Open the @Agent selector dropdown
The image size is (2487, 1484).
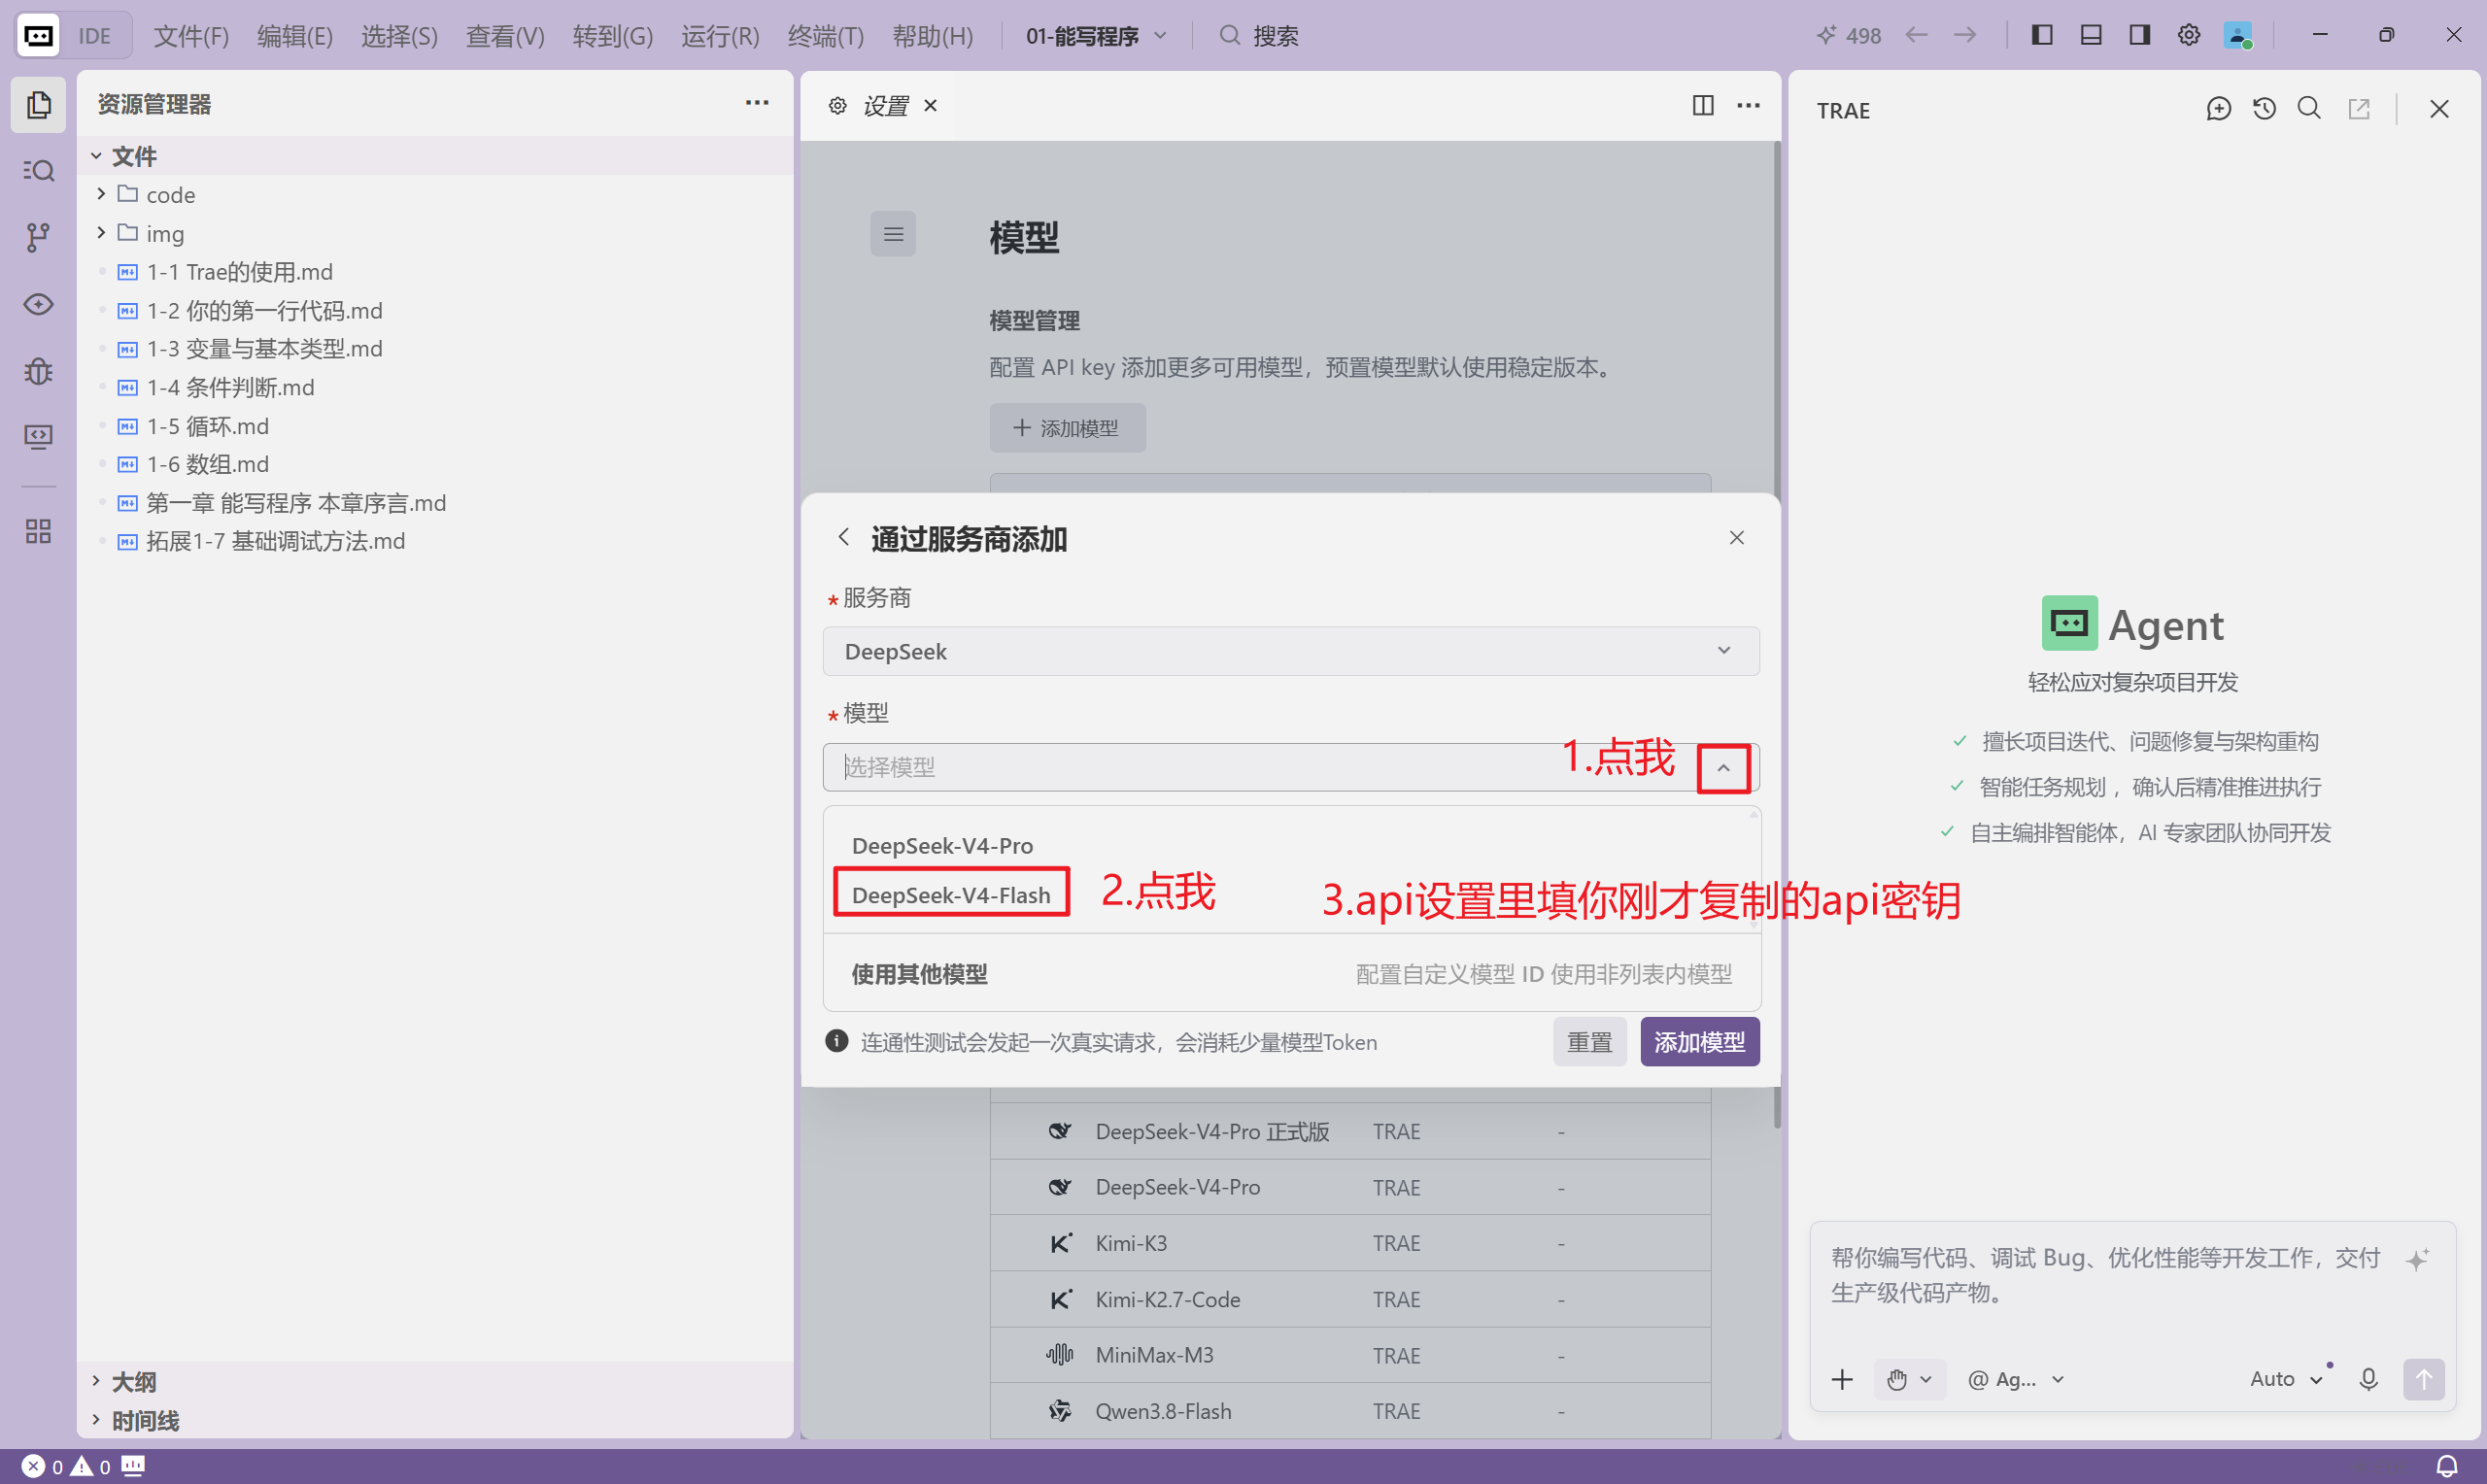(x=2015, y=1379)
